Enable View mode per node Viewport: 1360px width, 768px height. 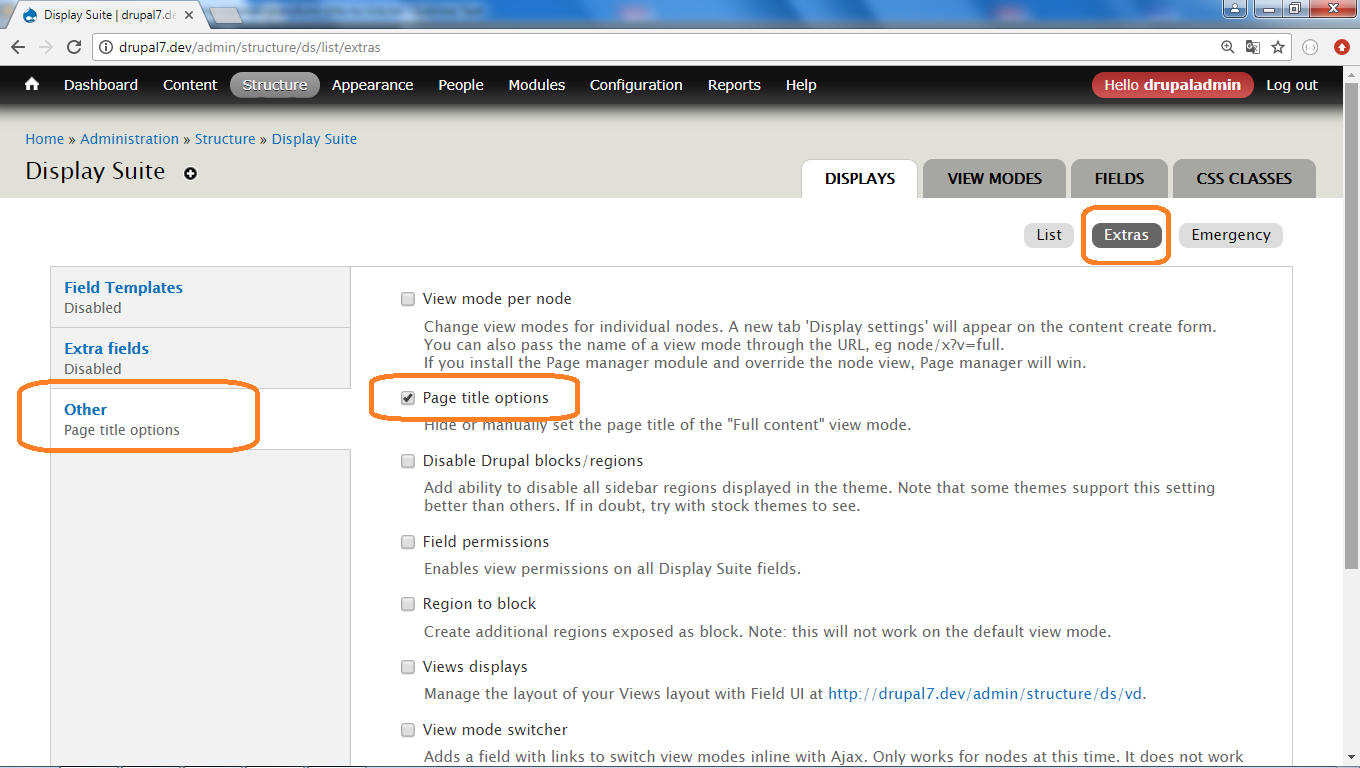click(x=407, y=298)
